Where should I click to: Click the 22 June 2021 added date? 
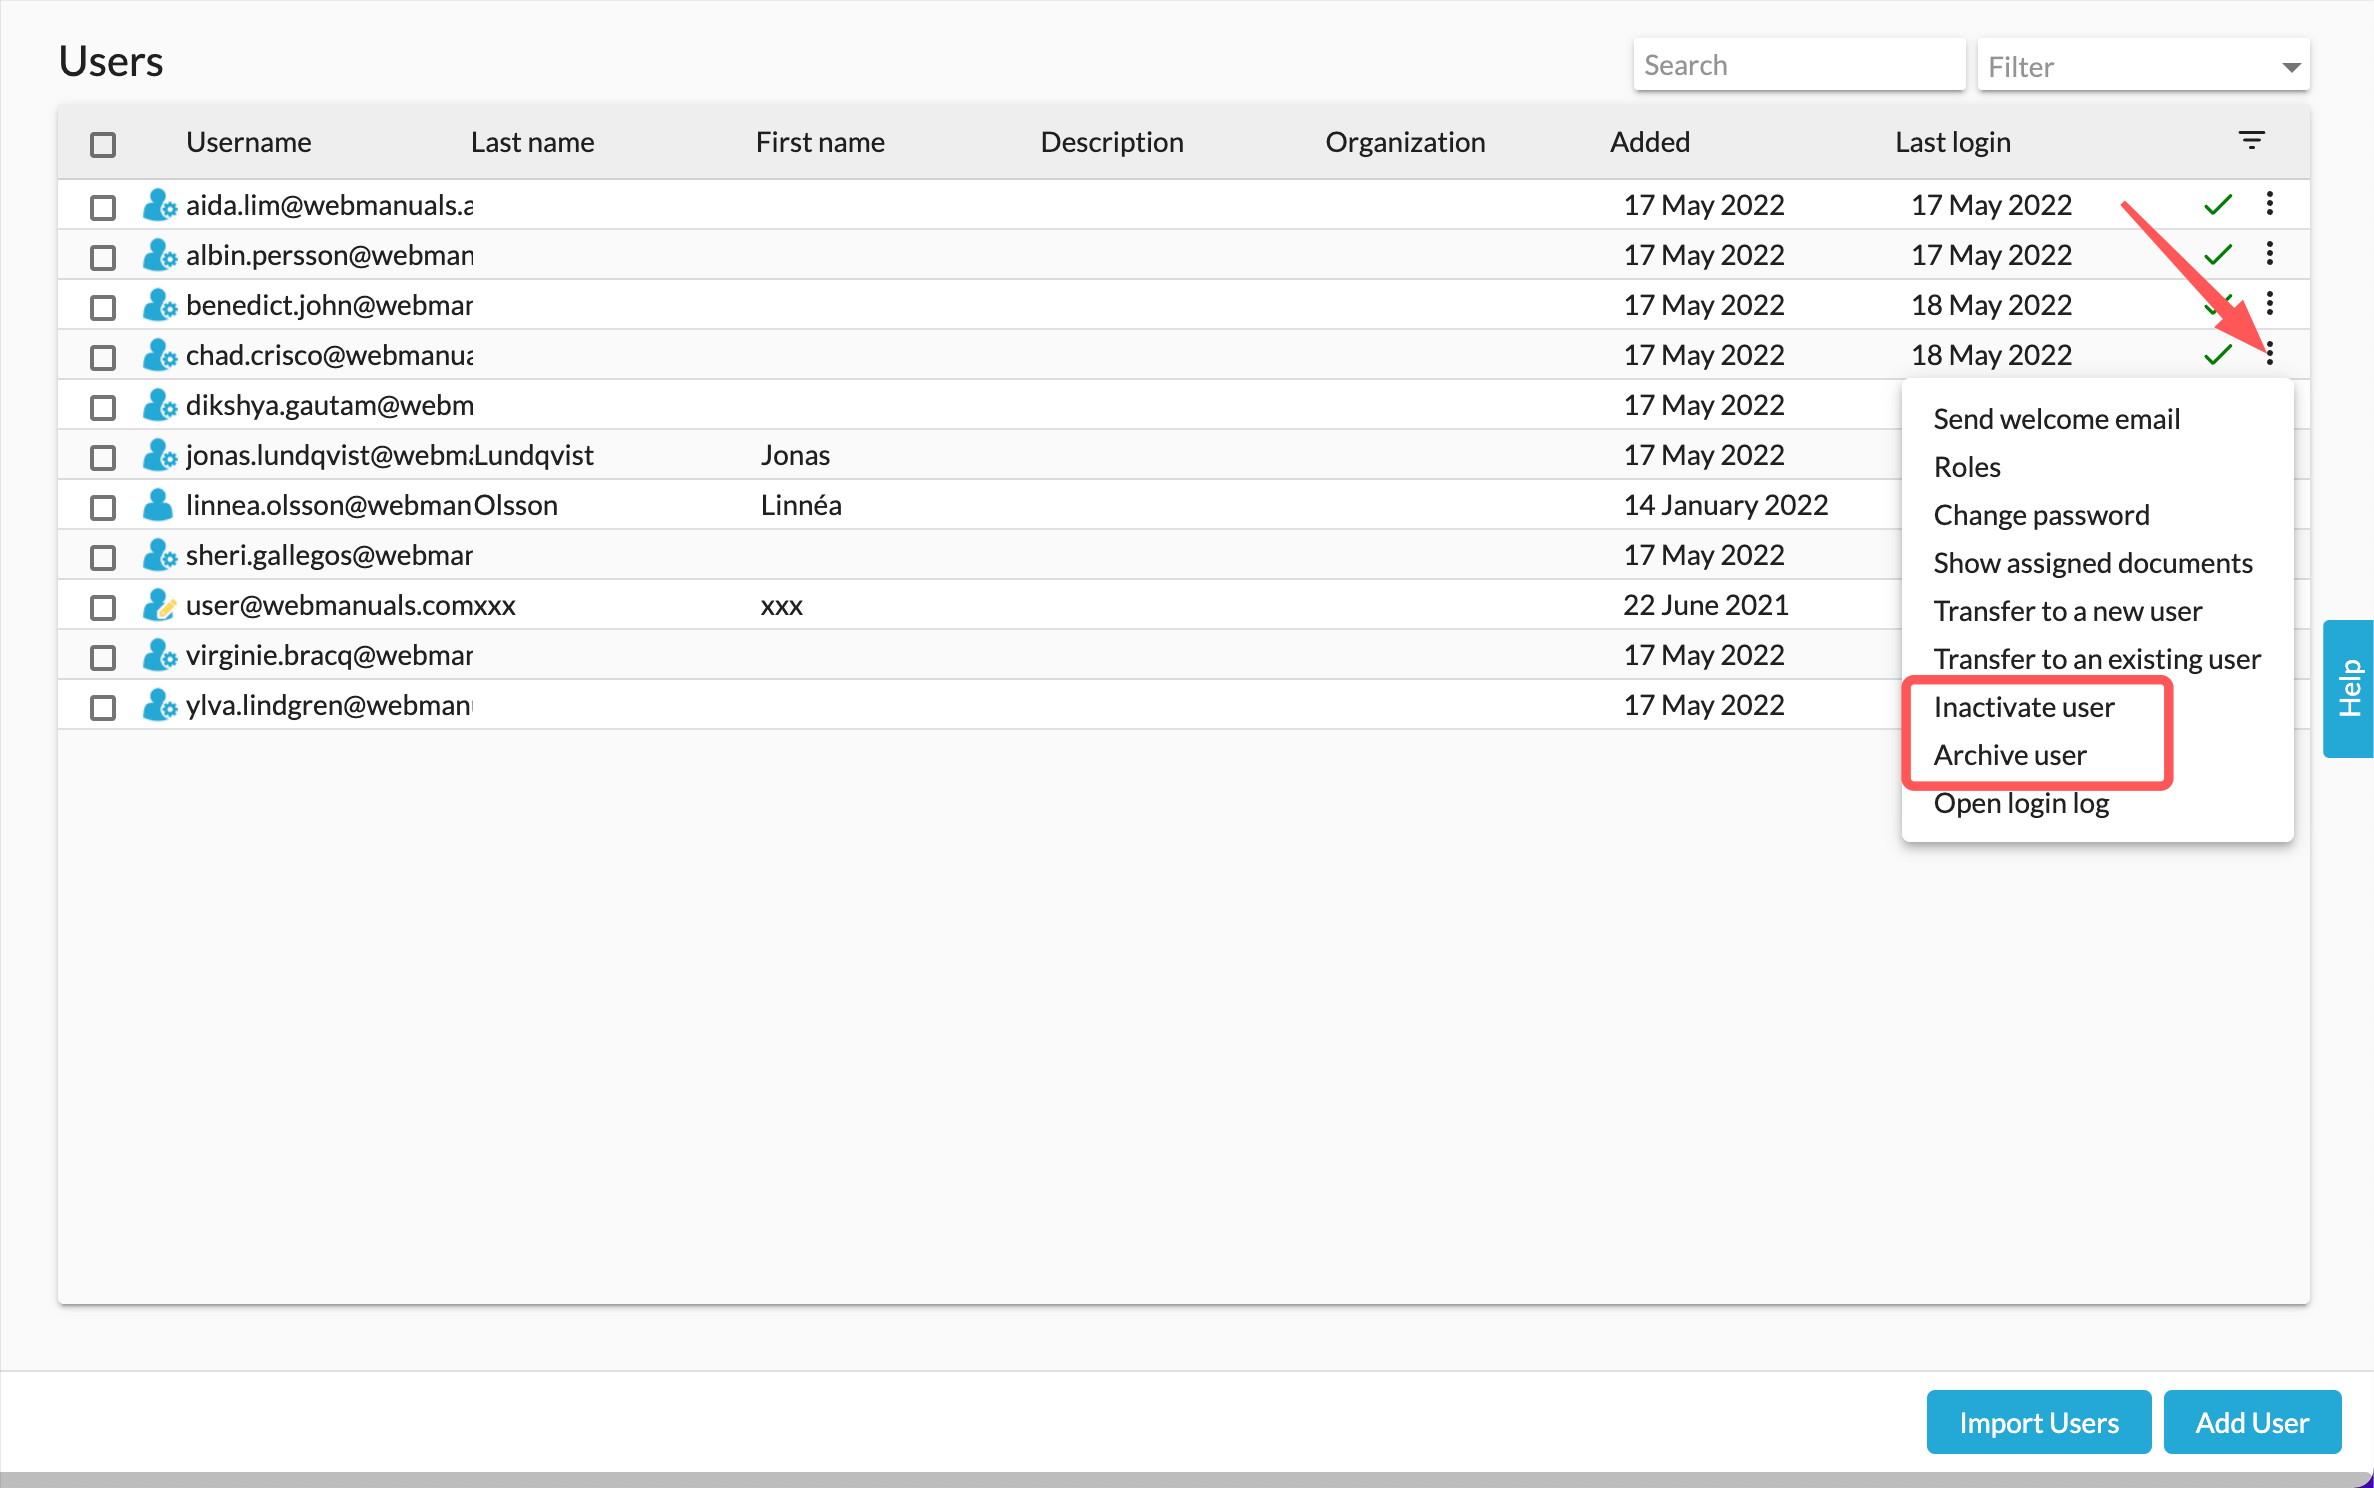pyautogui.click(x=1705, y=605)
